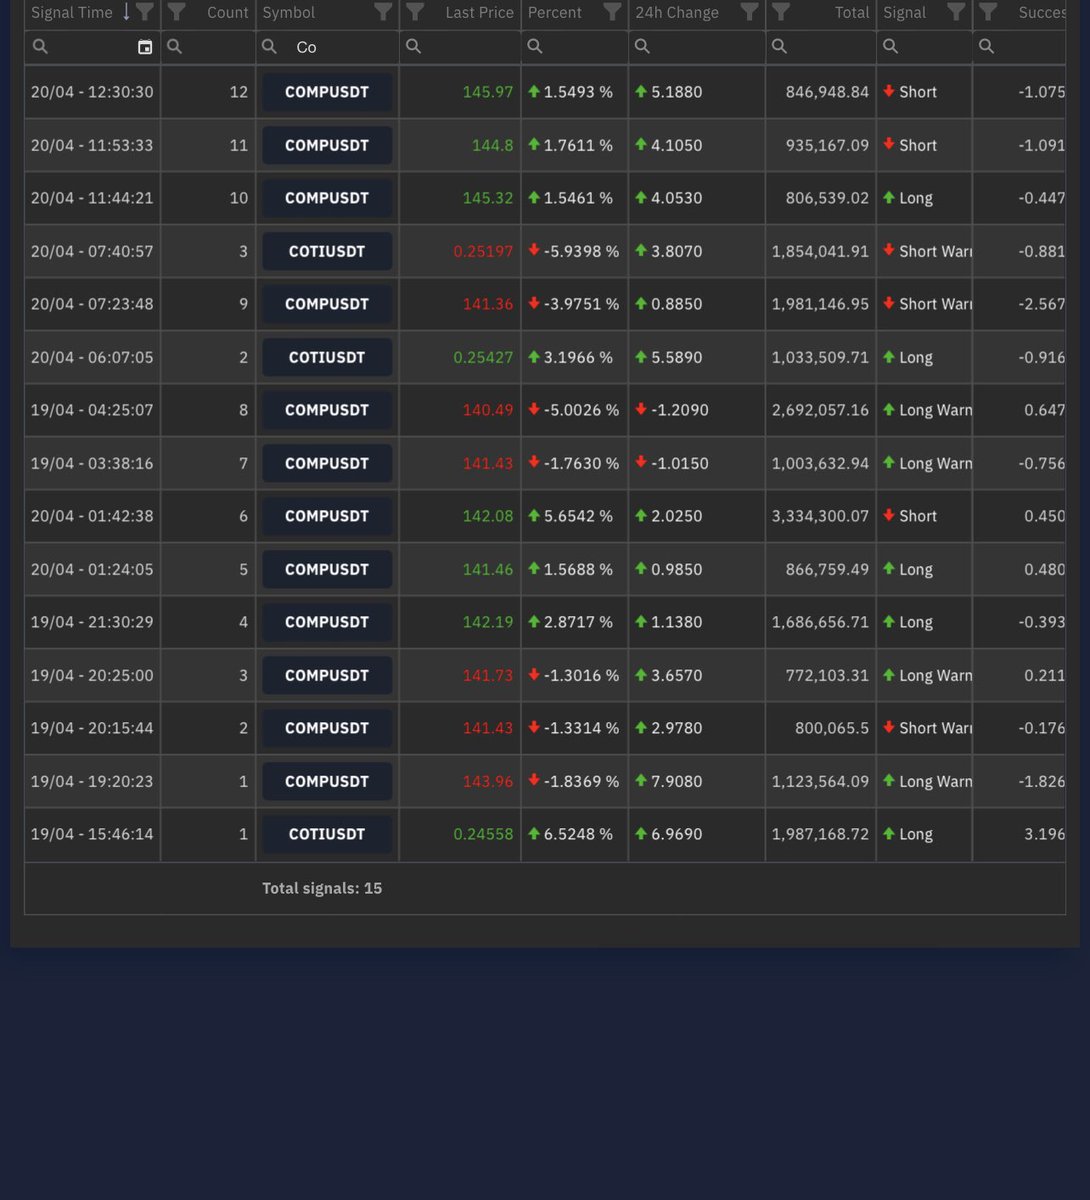Open COTIUSDT from the 06:07:05 row
The width and height of the screenshot is (1090, 1200).
[327, 357]
